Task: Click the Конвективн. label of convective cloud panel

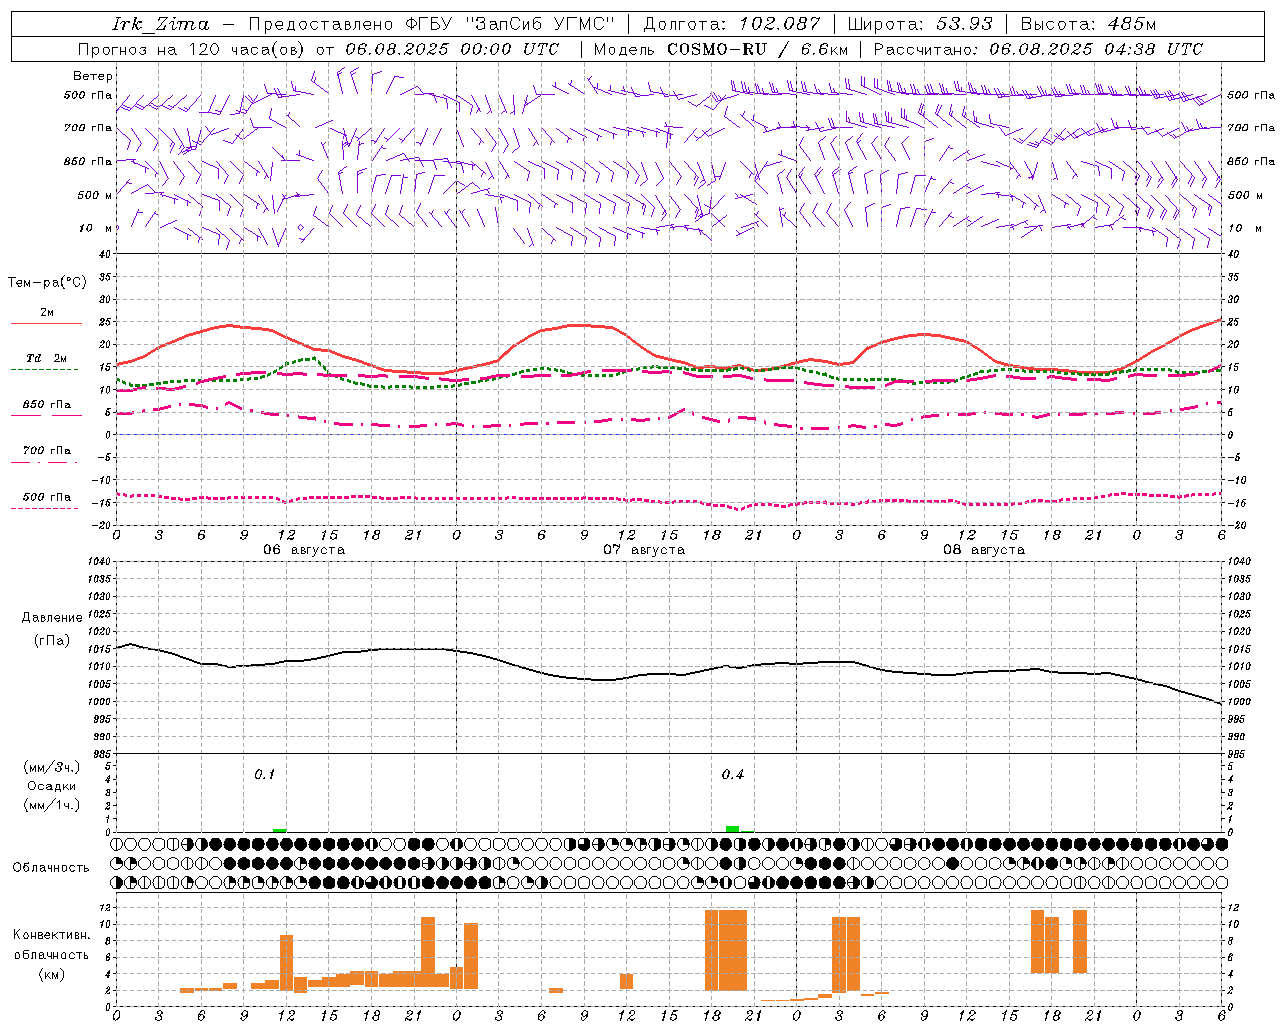Action: pyautogui.click(x=51, y=935)
